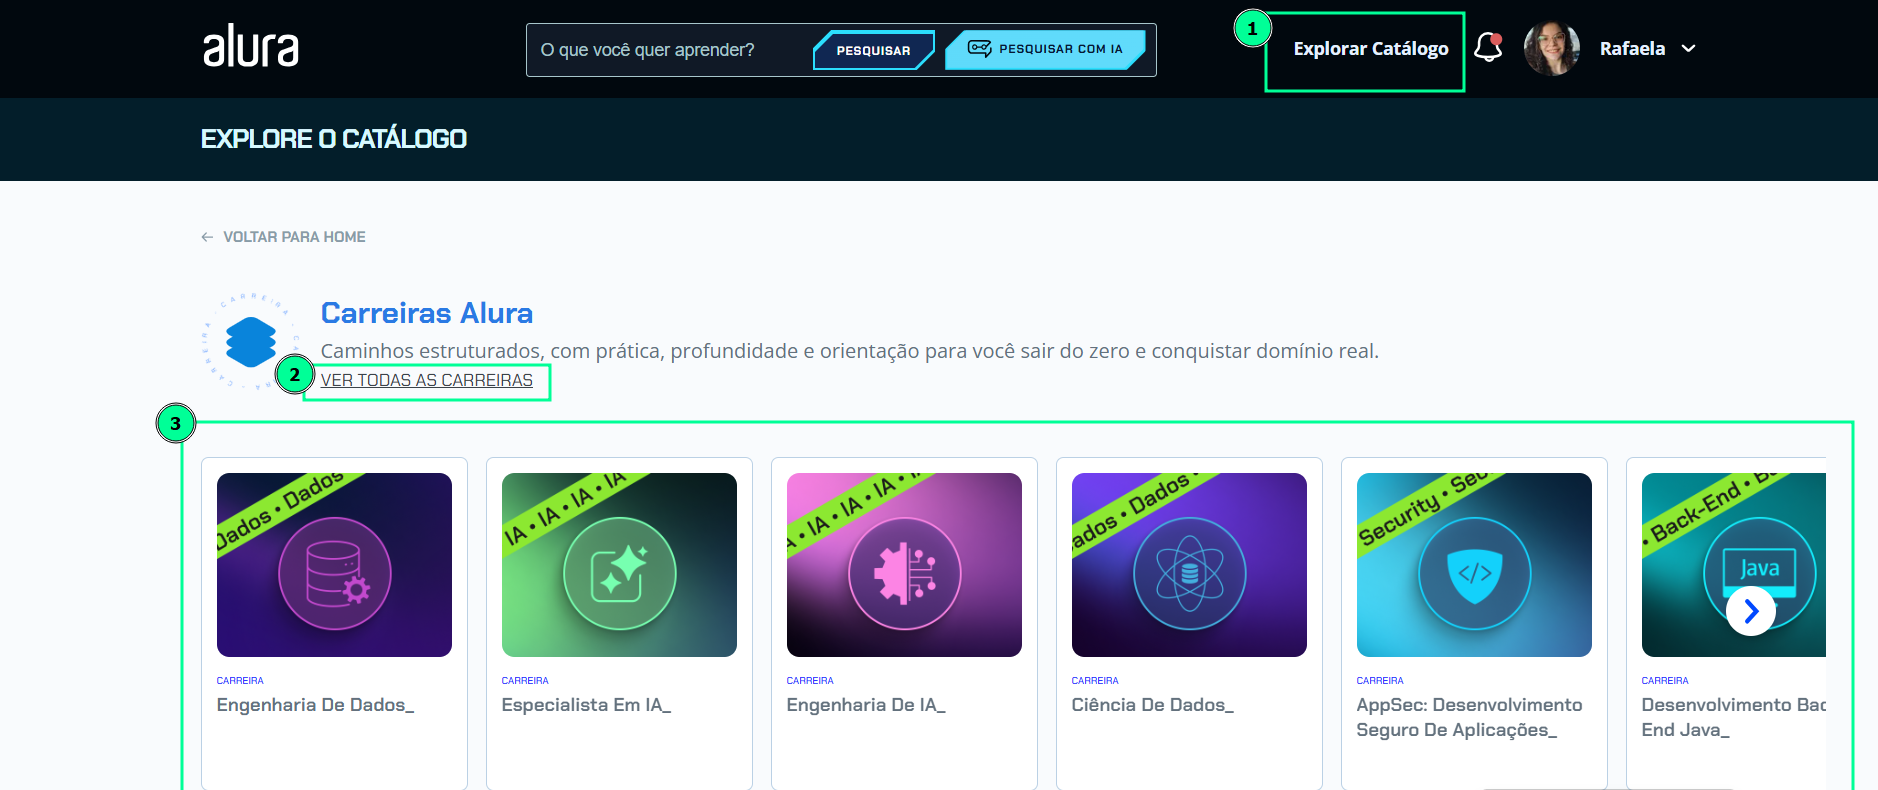
Task: Click the back arrow beside Voltar para Home
Action: pos(207,237)
